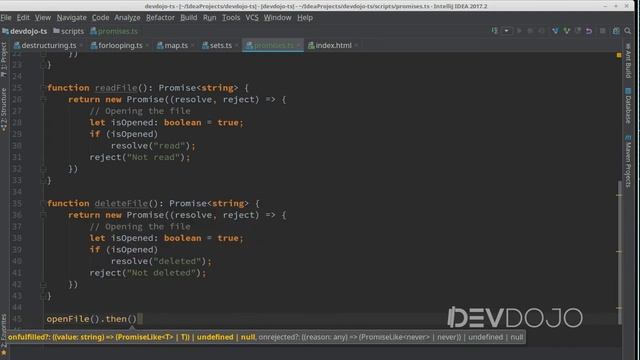Image resolution: width=640 pixels, height=360 pixels.
Task: Close the promises.ts tab
Action: click(298, 45)
